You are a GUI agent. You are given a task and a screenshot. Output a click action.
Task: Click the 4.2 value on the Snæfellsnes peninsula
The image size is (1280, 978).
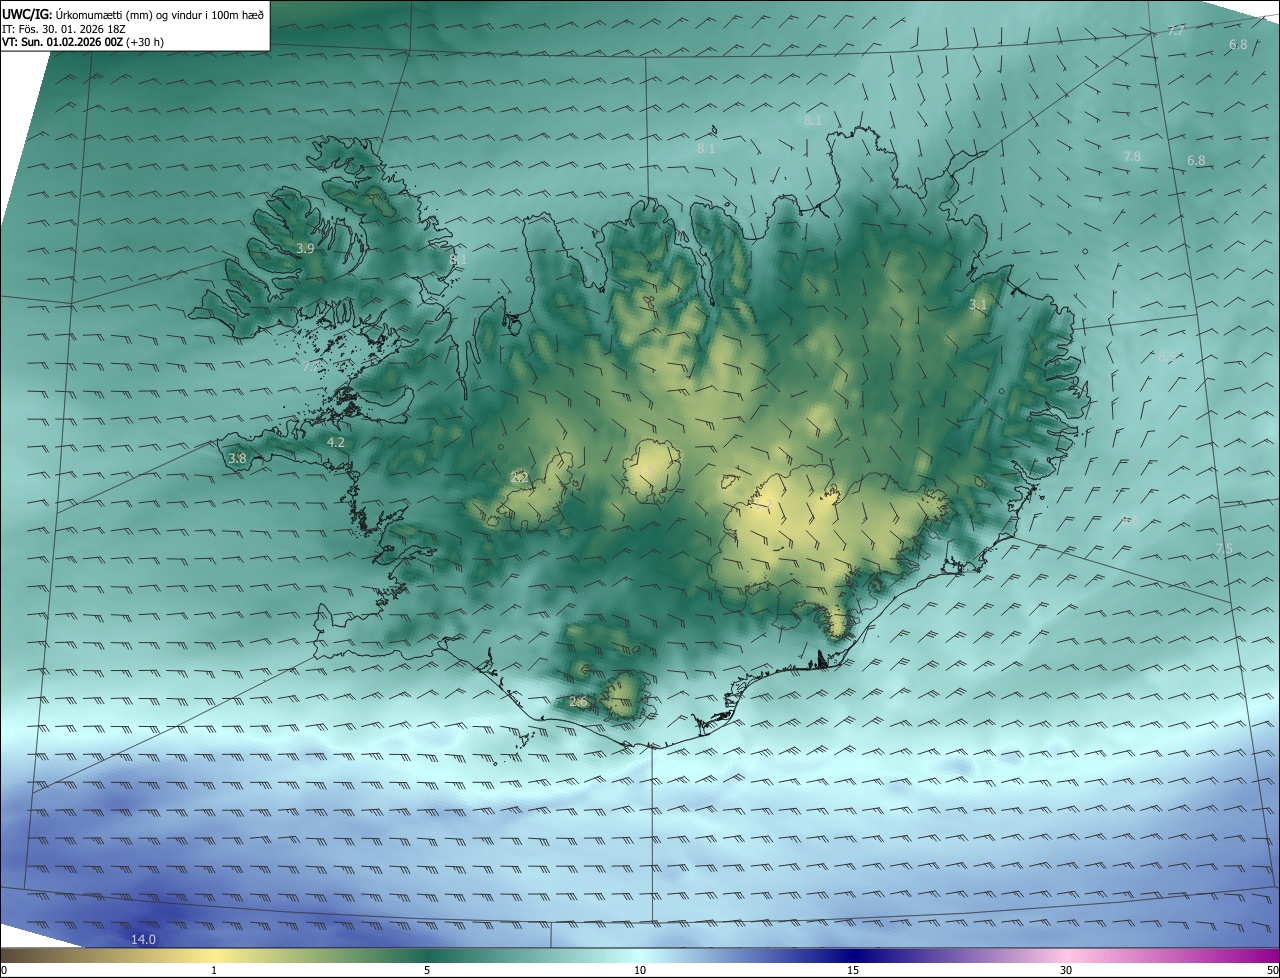(336, 442)
